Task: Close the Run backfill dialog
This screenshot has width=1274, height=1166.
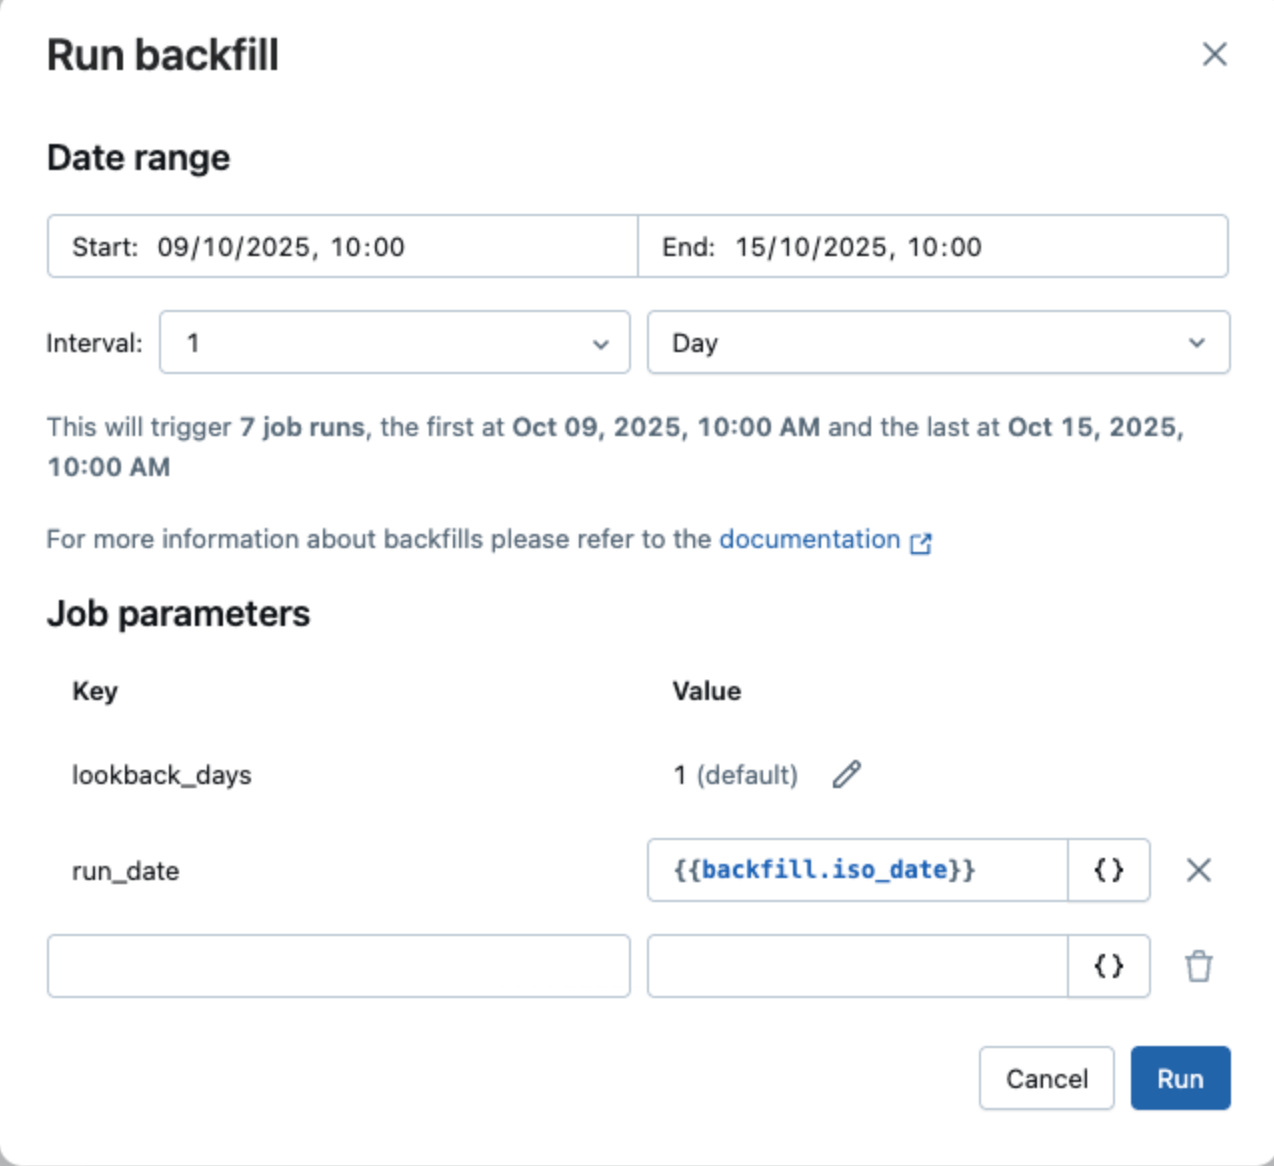Action: click(x=1214, y=54)
